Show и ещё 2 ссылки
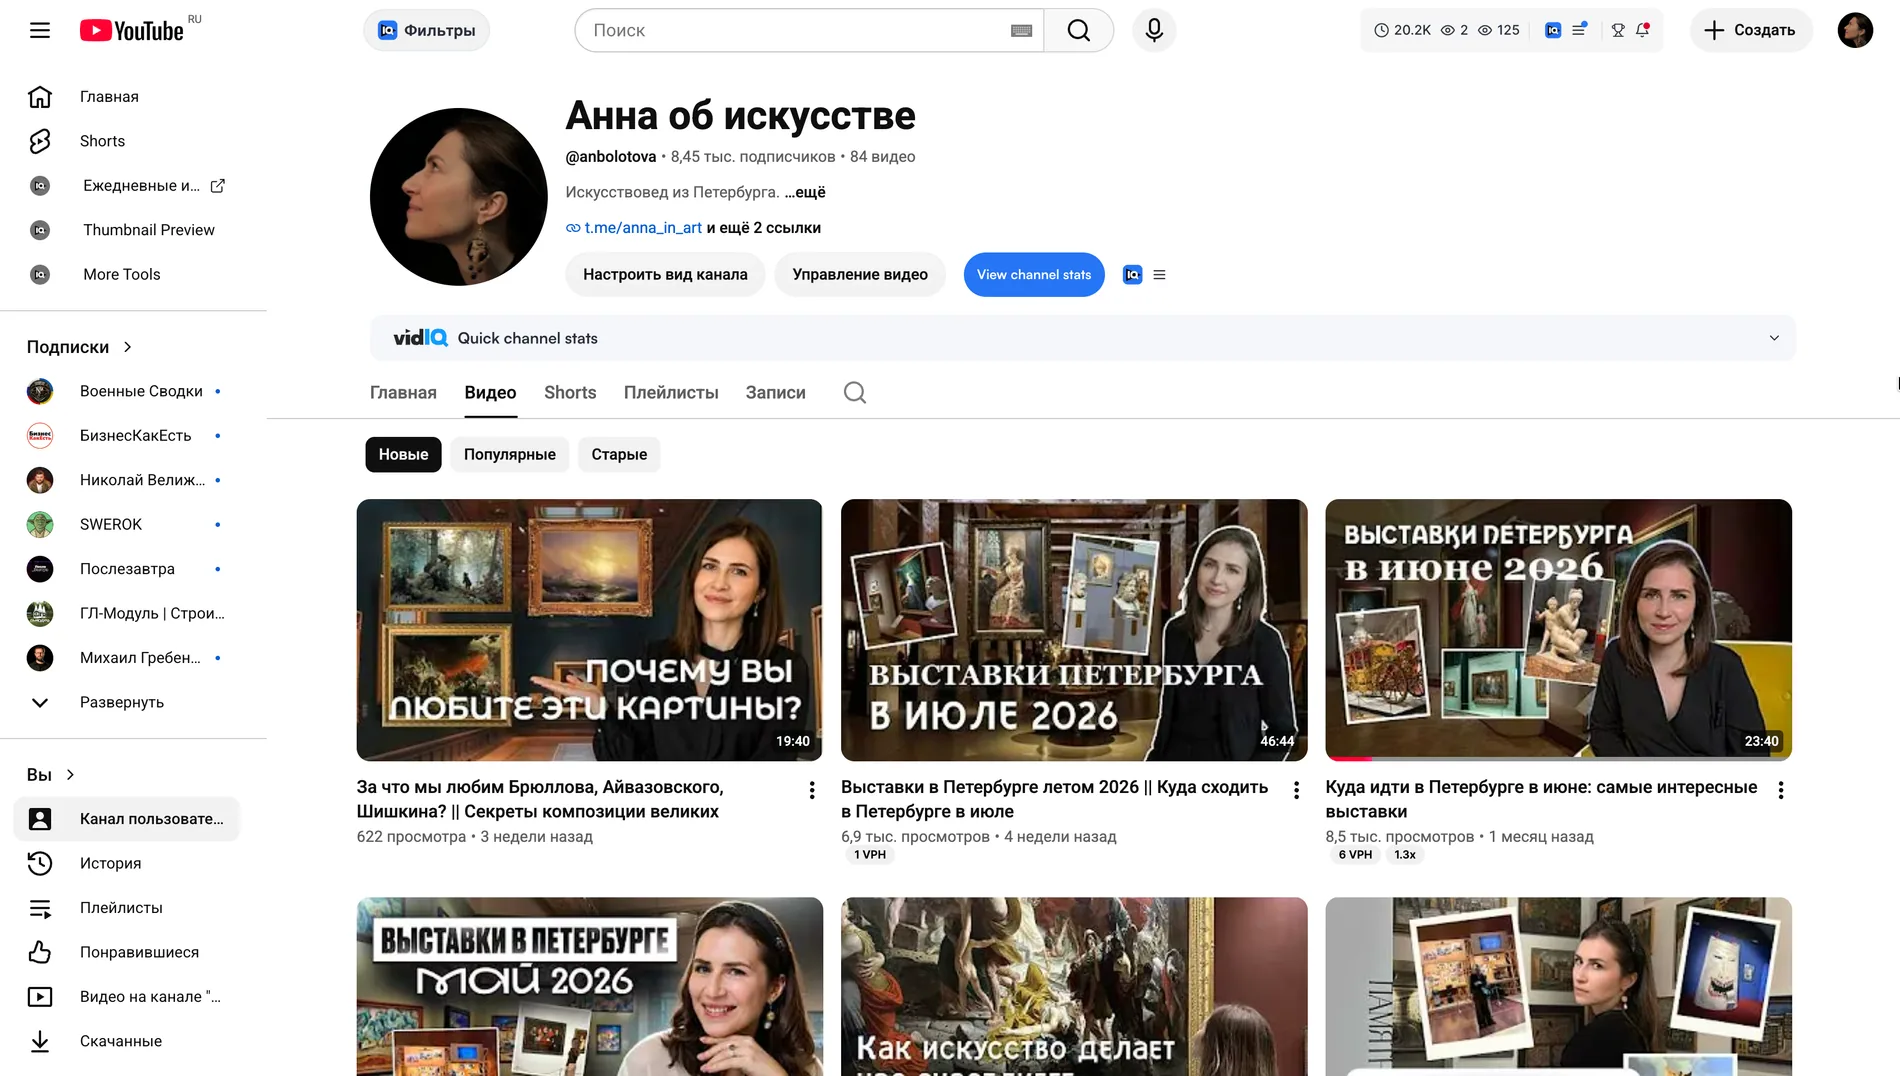 [x=764, y=228]
